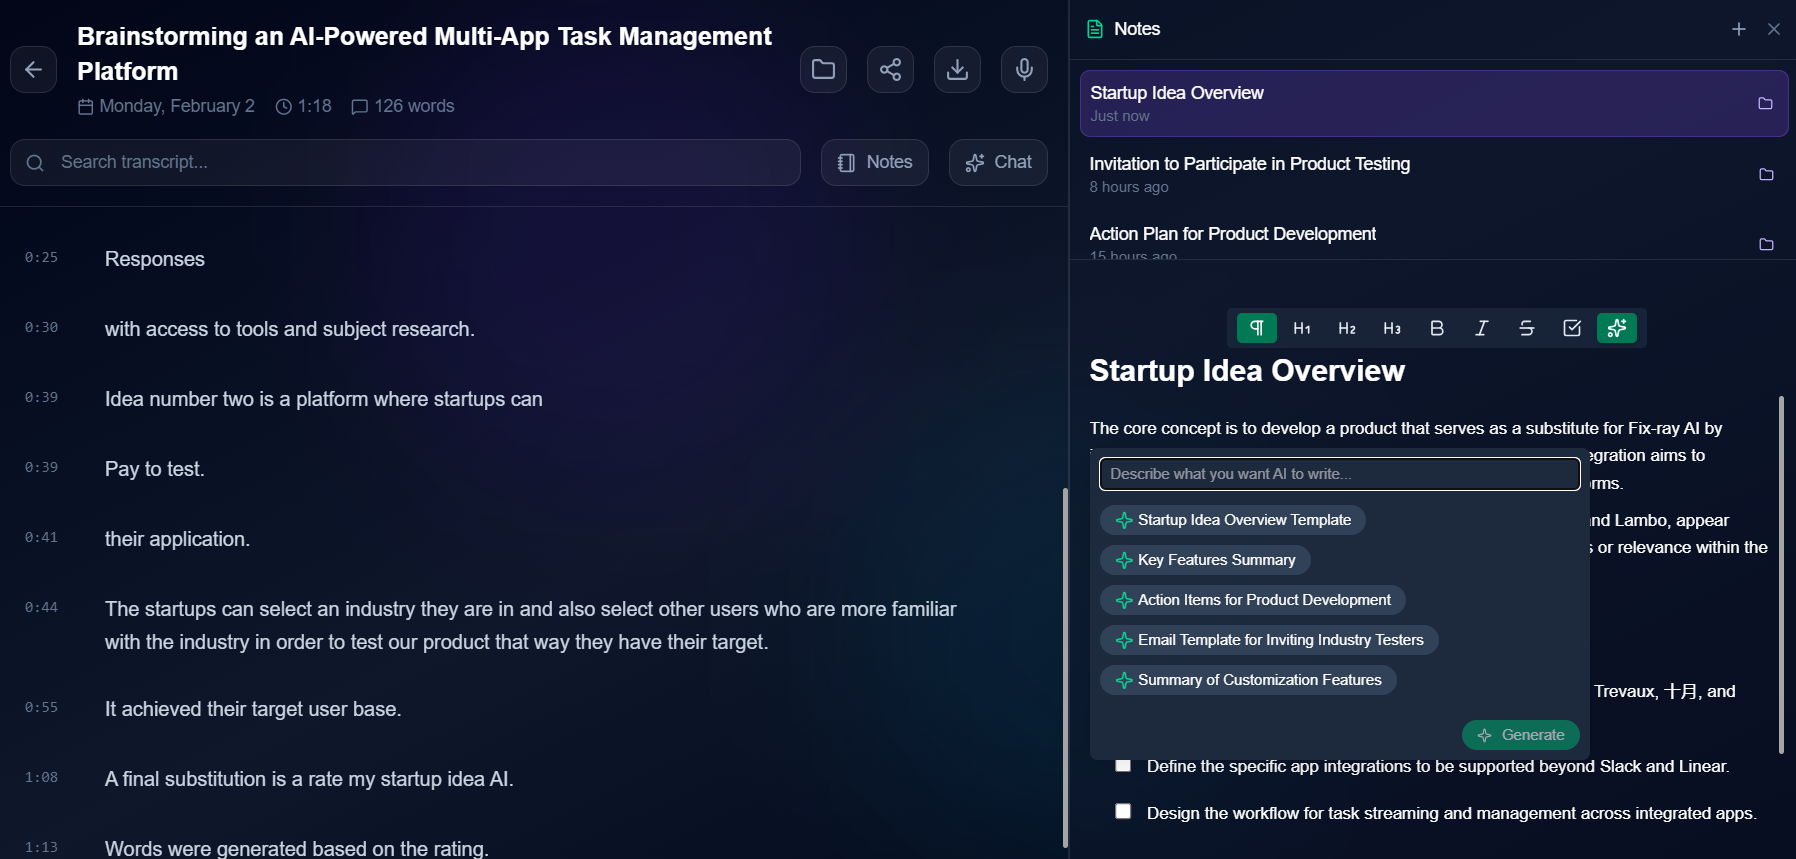
Task: Click the back arrow button
Action: click(33, 70)
